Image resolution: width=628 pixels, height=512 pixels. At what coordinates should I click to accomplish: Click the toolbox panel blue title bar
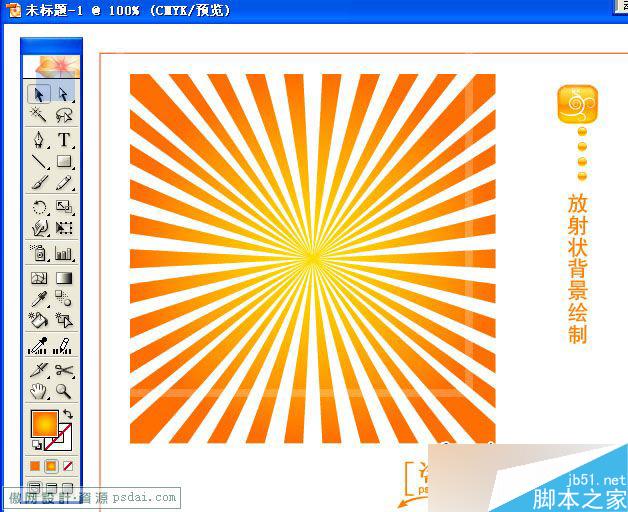[x=51, y=46]
